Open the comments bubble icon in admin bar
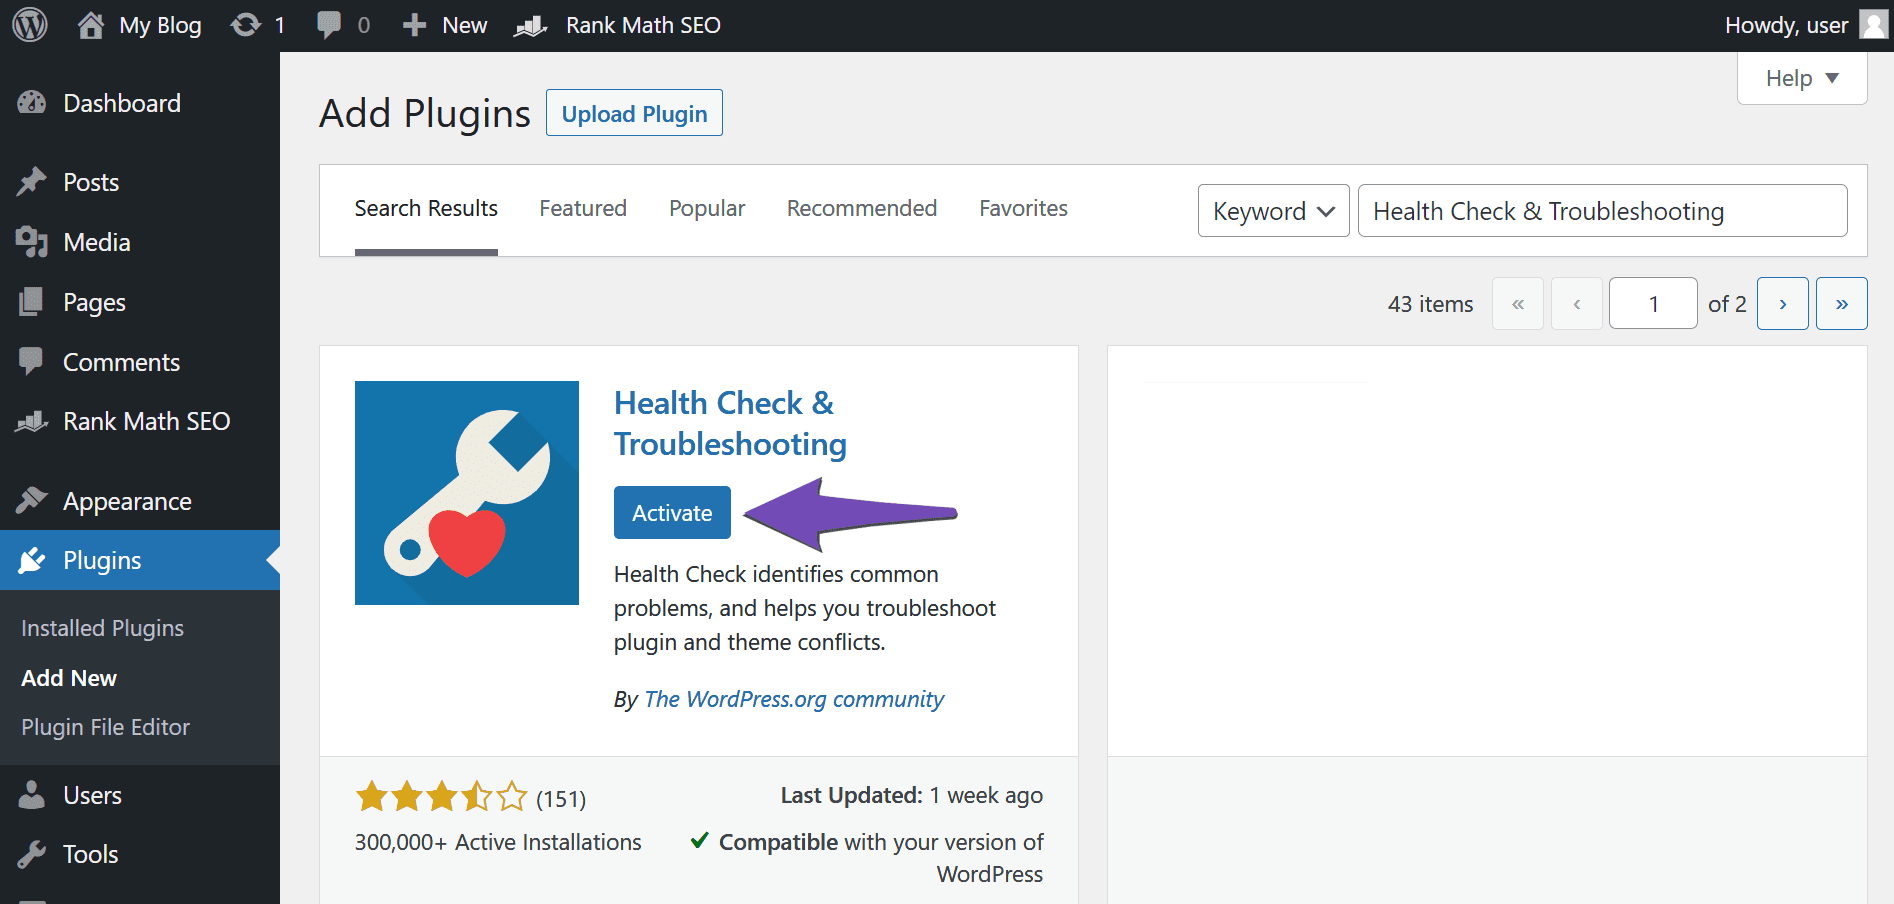The image size is (1894, 904). [329, 25]
